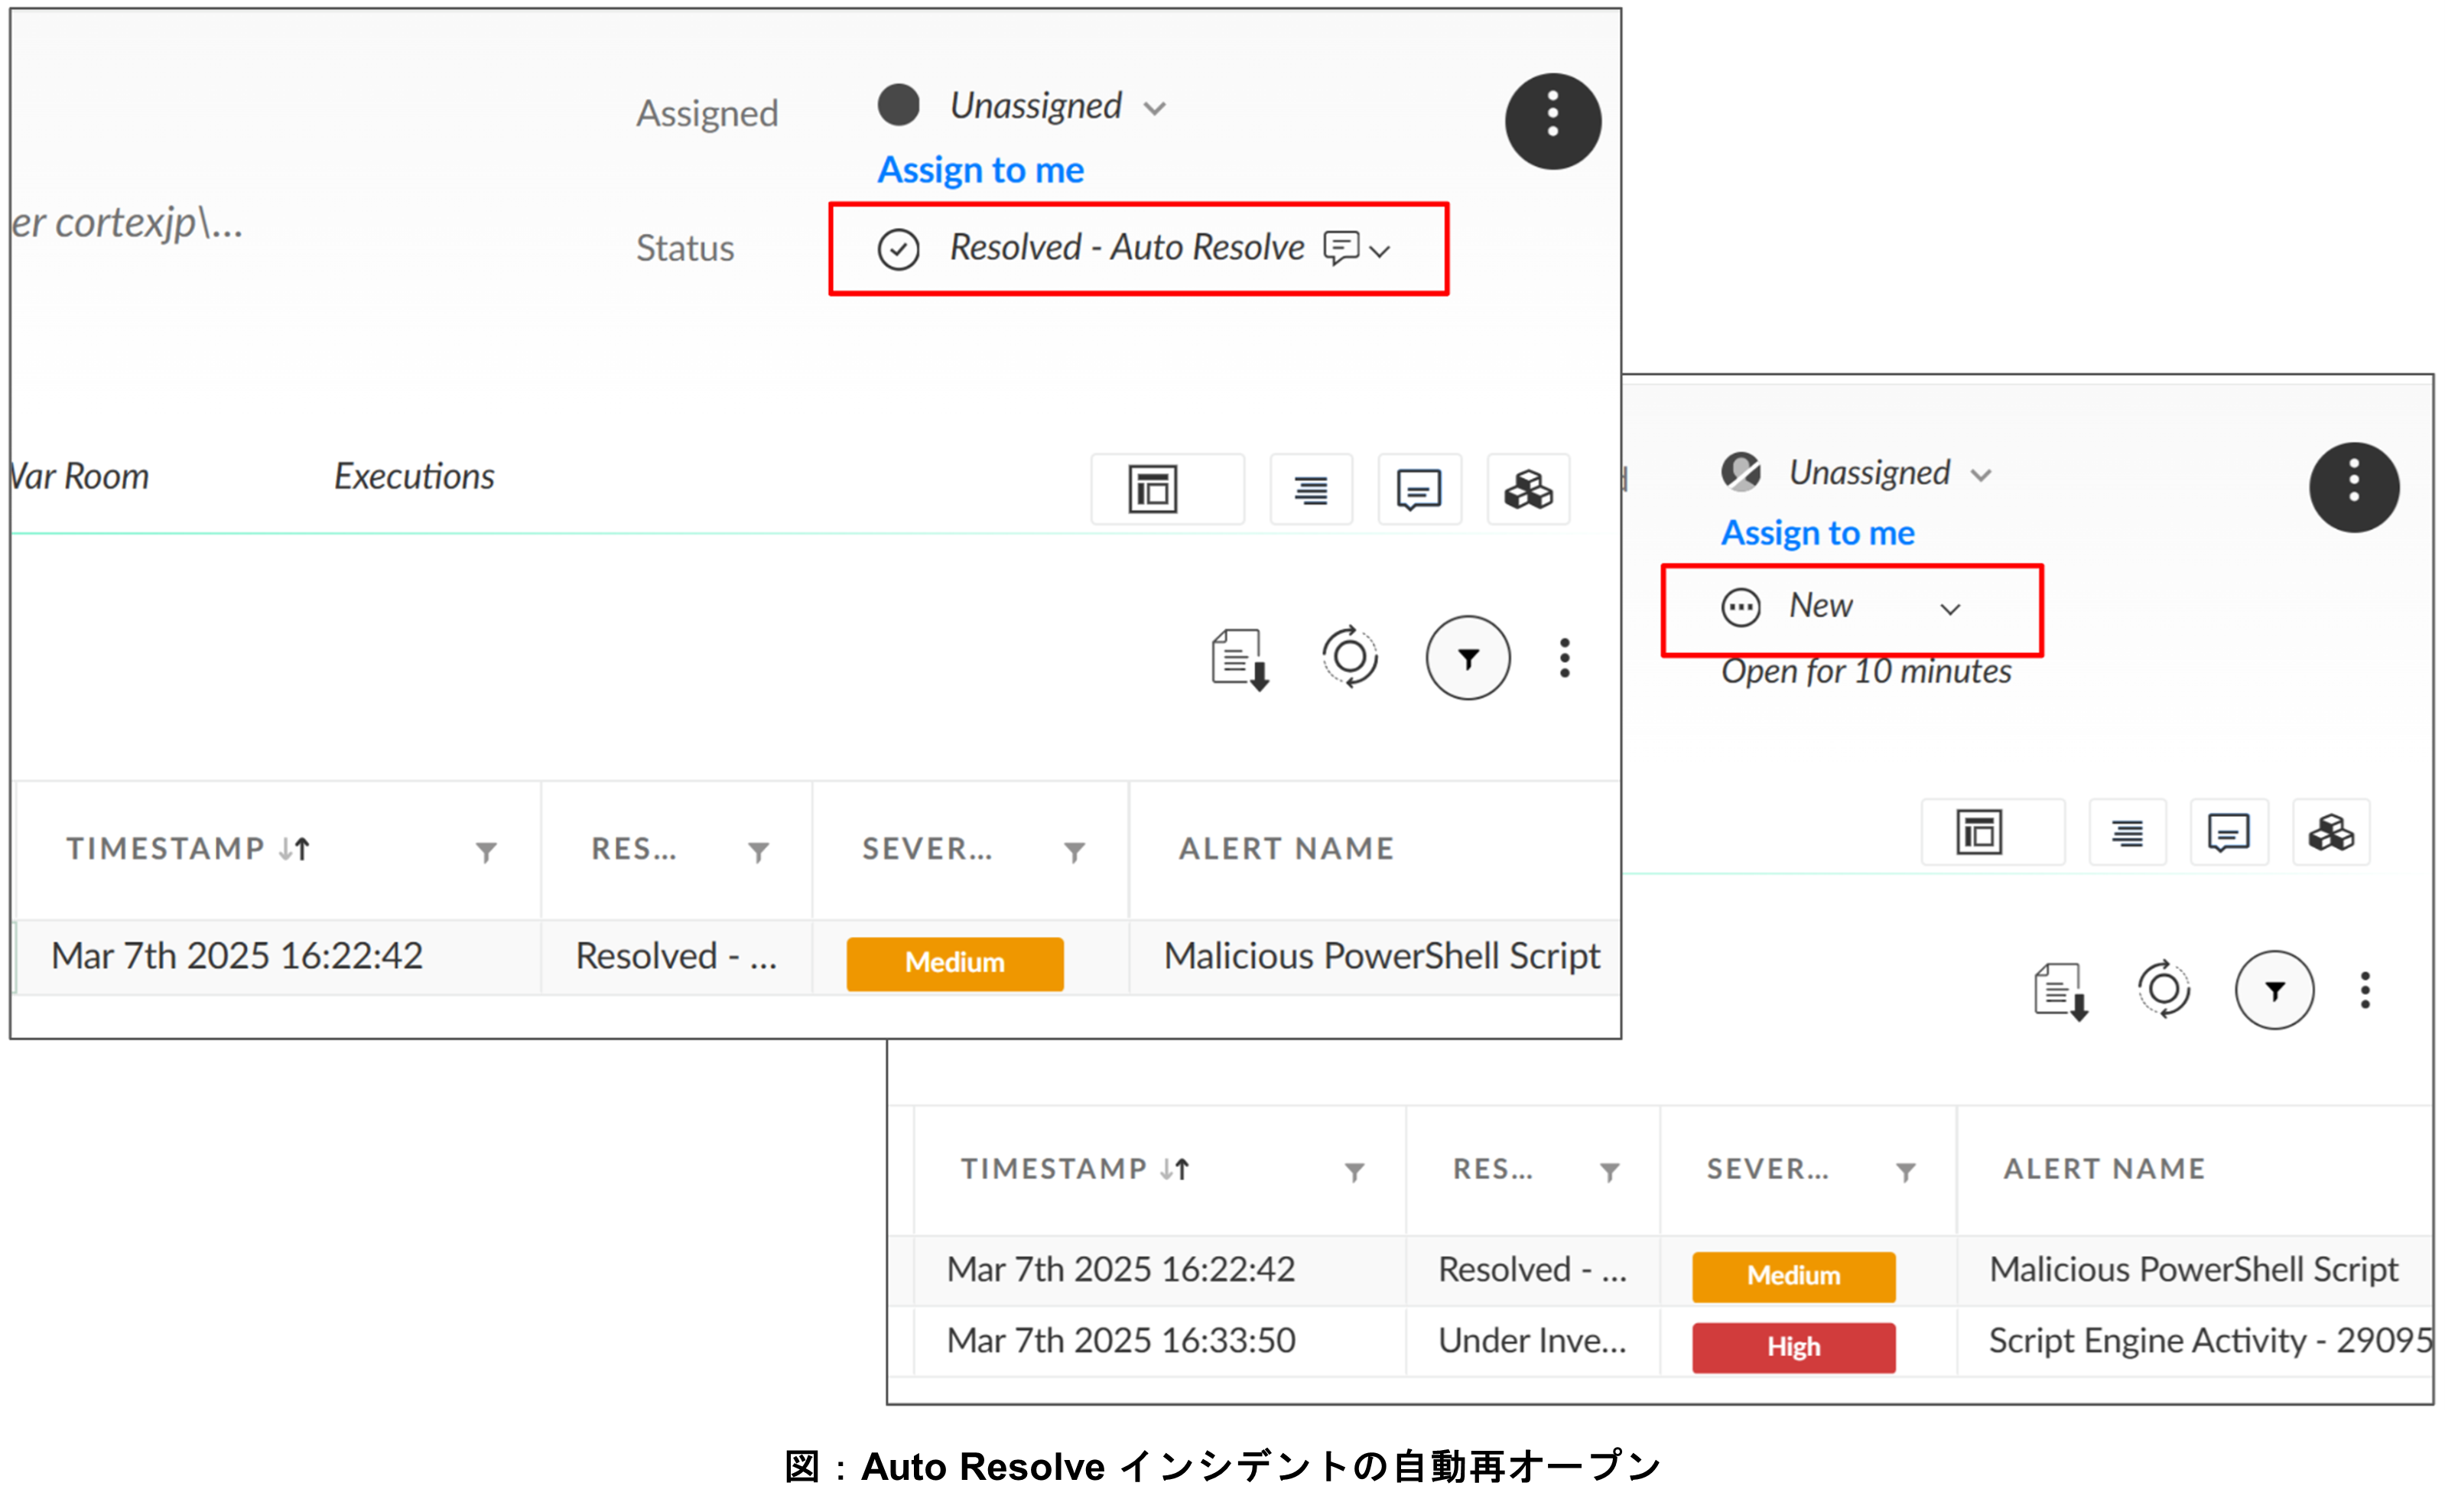The width and height of the screenshot is (2445, 1512).
Task: Click the Medium severity badge in left window
Action: (954, 963)
